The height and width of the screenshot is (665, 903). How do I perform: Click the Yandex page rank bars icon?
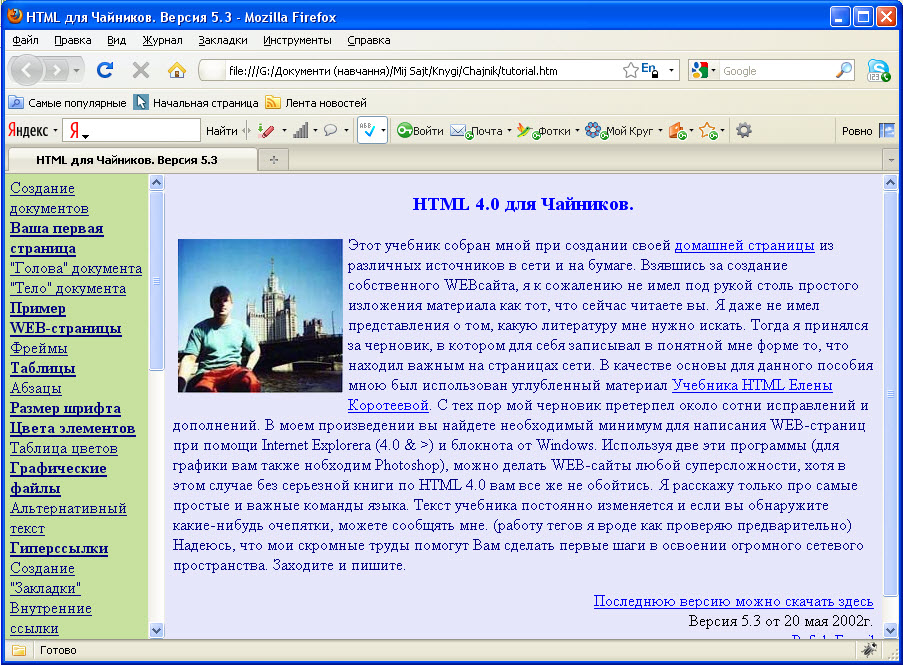click(x=301, y=131)
